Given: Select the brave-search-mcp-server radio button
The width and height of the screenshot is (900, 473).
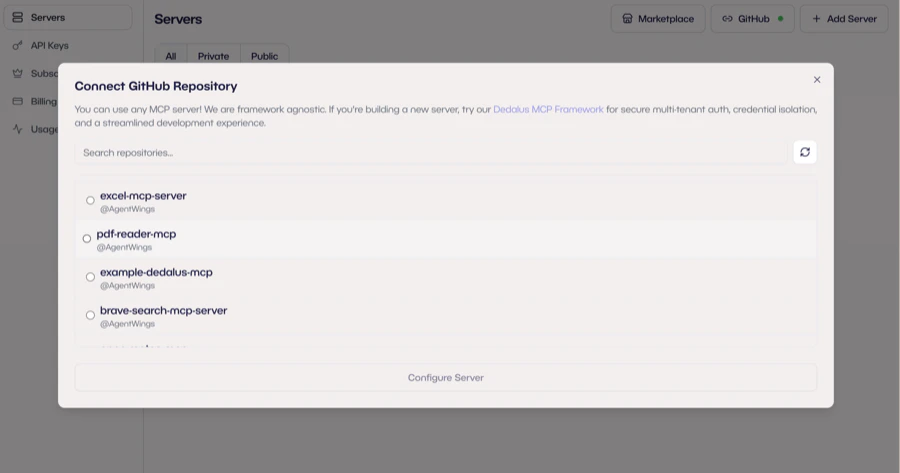Looking at the screenshot, I should (x=90, y=315).
